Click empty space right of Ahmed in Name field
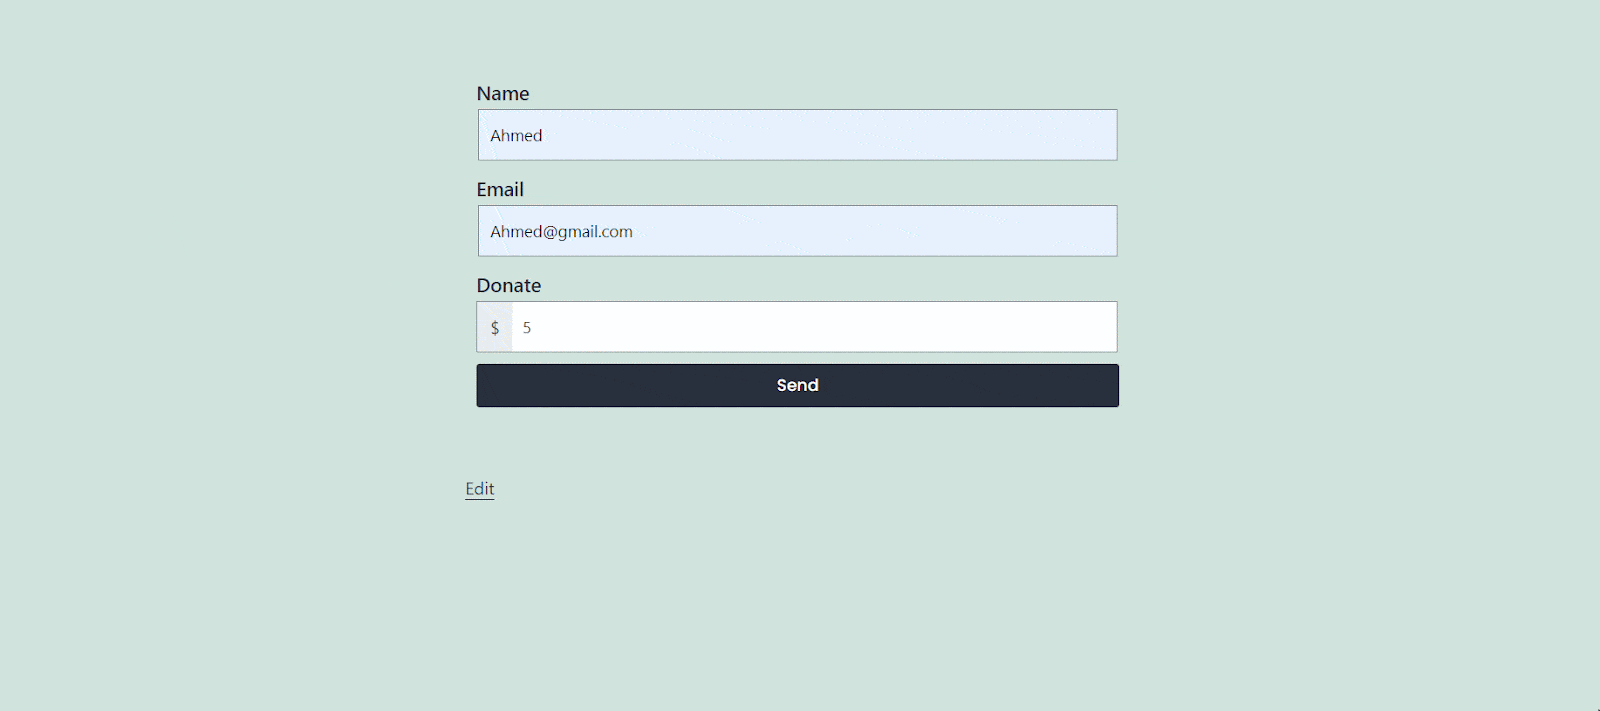 click(850, 135)
